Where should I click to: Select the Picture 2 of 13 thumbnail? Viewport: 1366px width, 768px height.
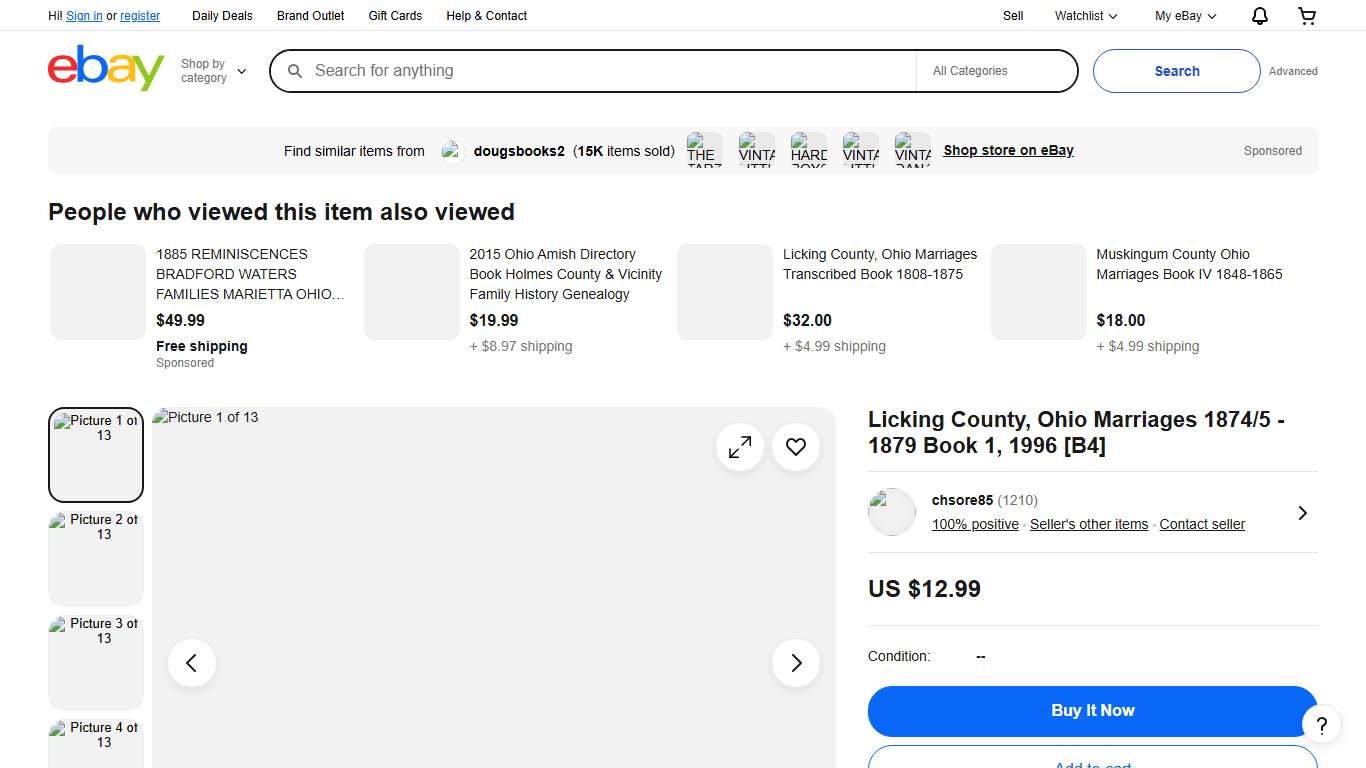click(x=95, y=558)
